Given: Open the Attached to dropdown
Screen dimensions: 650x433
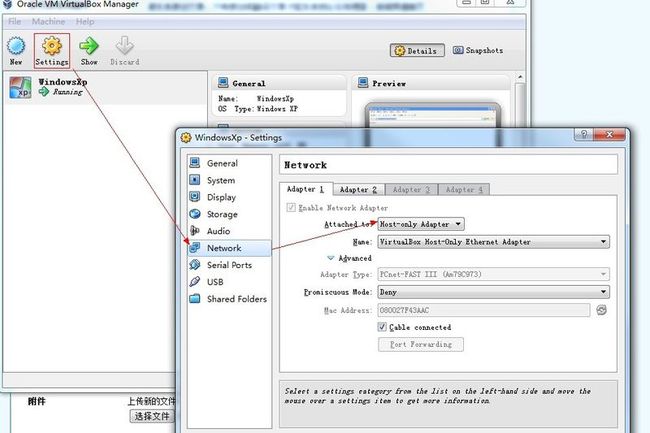Looking at the screenshot, I should pos(421,224).
